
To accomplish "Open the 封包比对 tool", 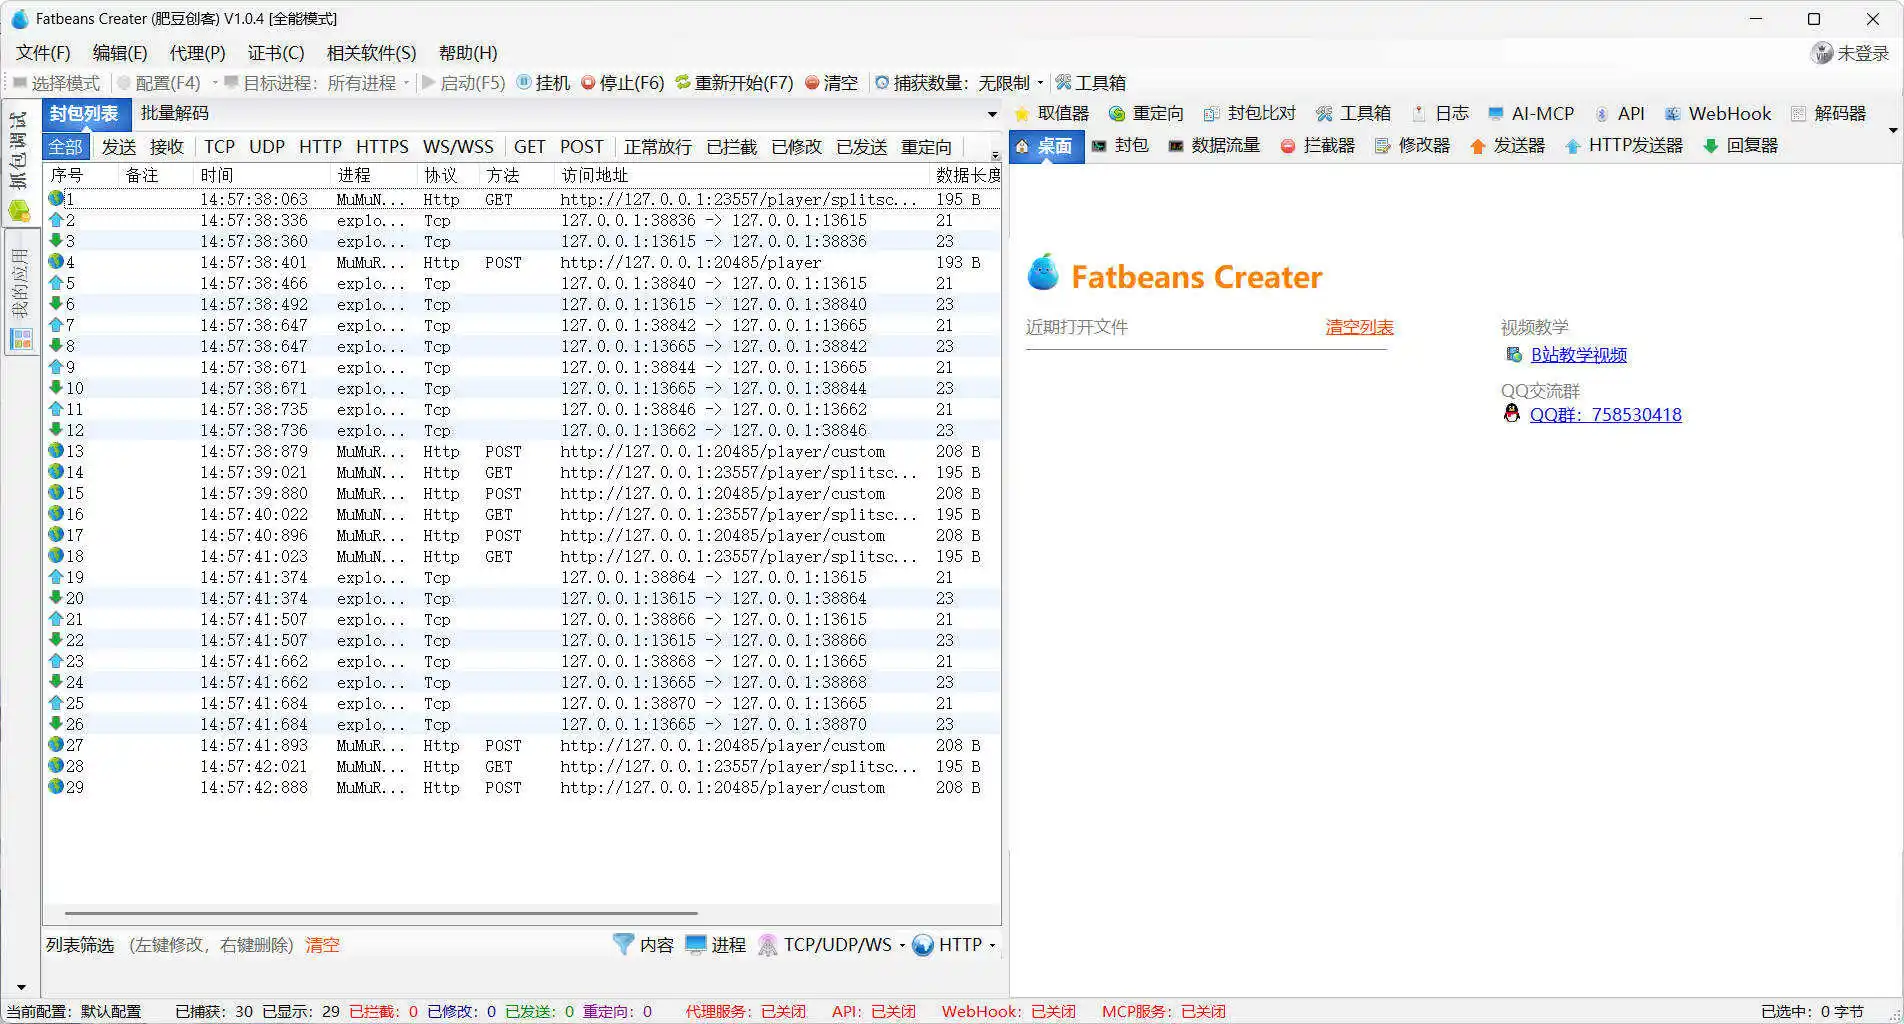I will pos(1250,114).
